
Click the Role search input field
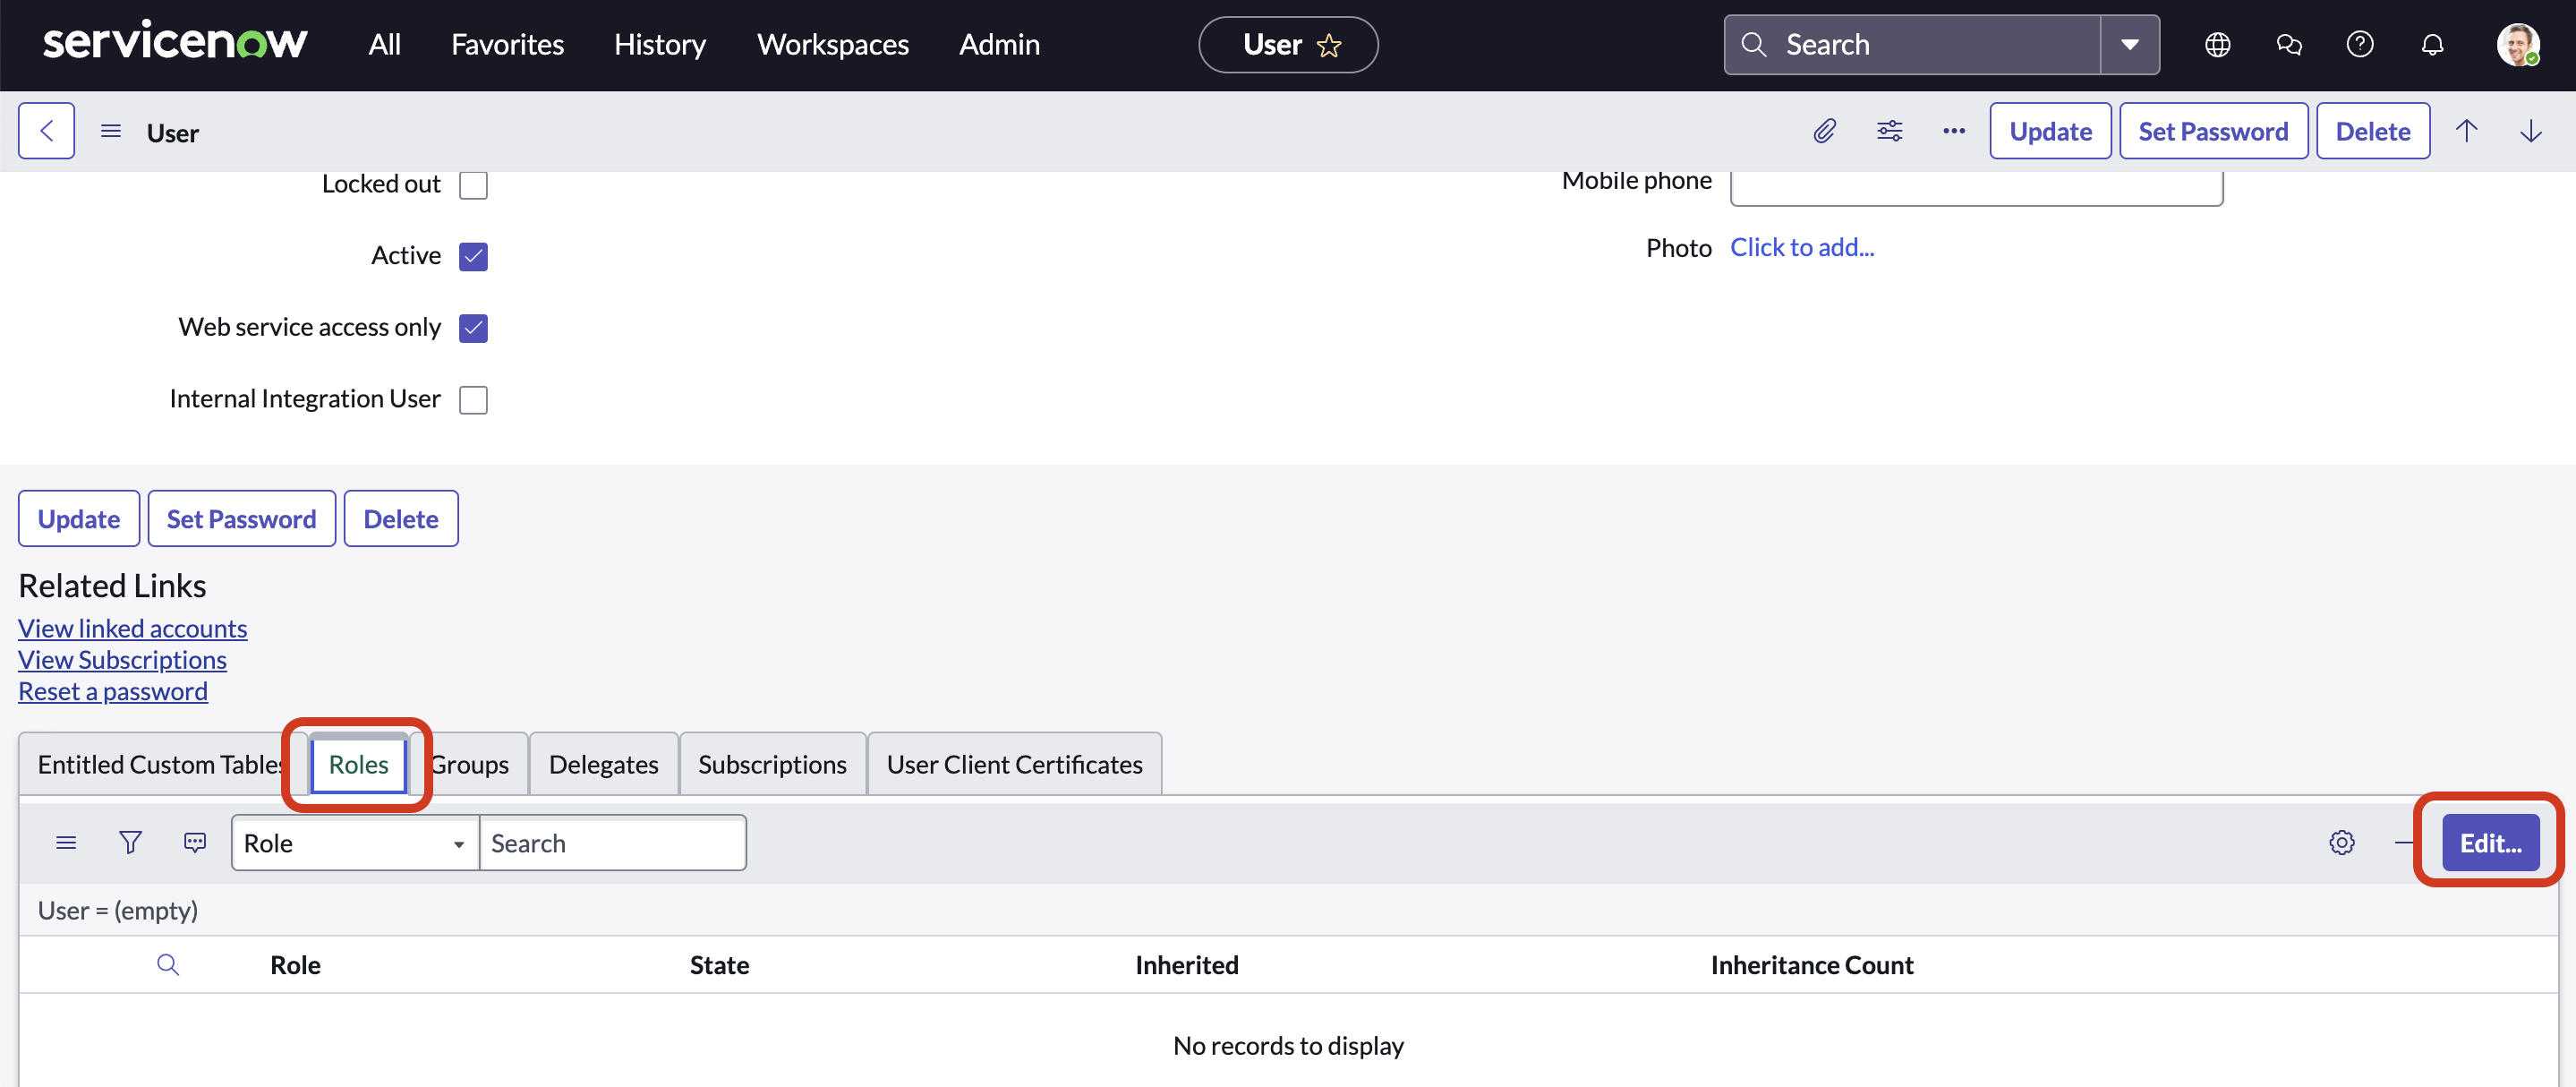613,842
